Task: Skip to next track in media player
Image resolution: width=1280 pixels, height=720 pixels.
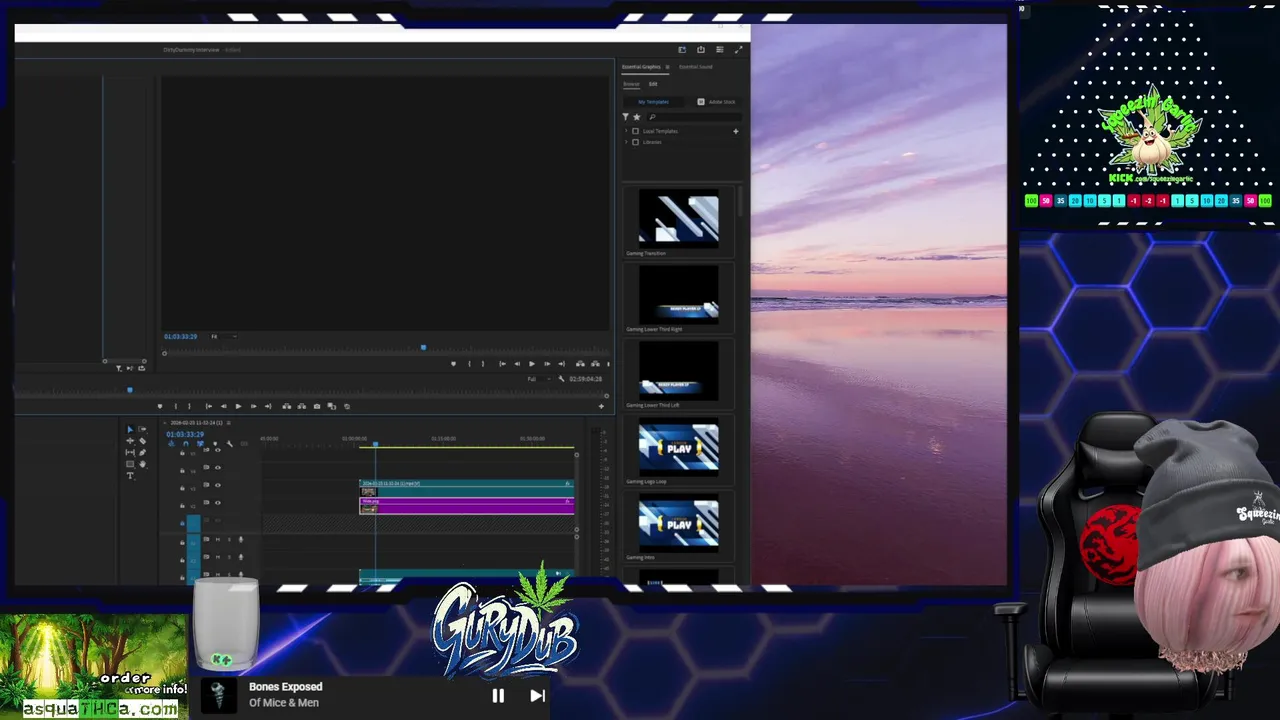Action: [537, 696]
